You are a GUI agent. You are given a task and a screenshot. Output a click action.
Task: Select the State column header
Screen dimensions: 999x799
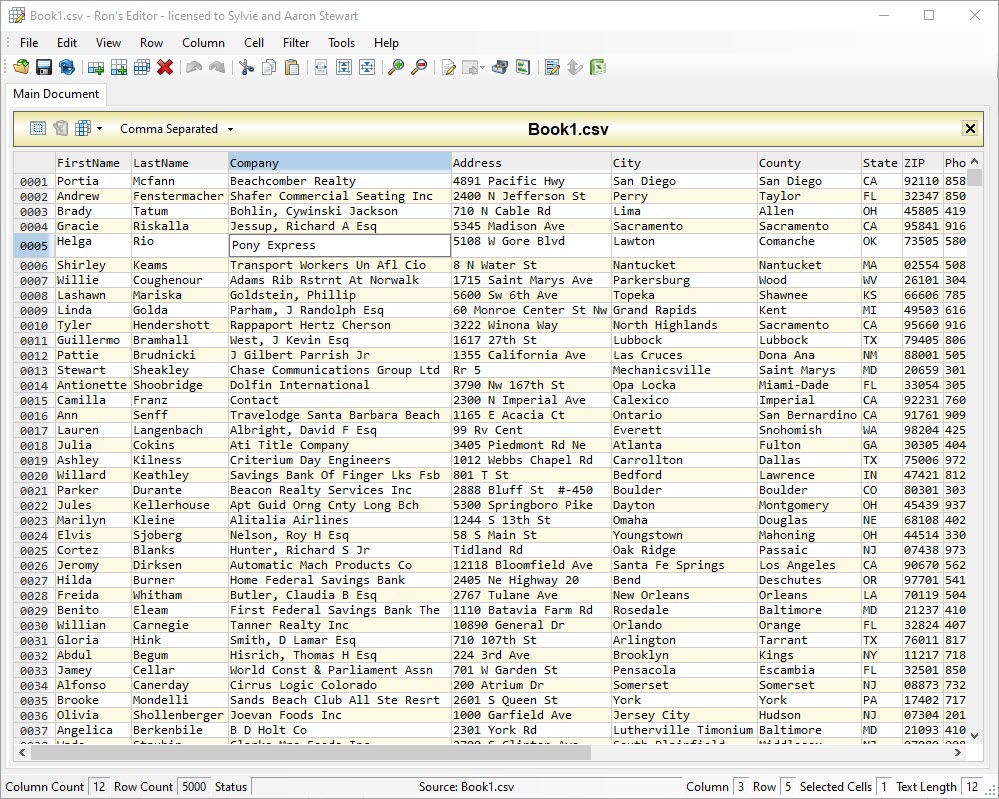[x=881, y=162]
